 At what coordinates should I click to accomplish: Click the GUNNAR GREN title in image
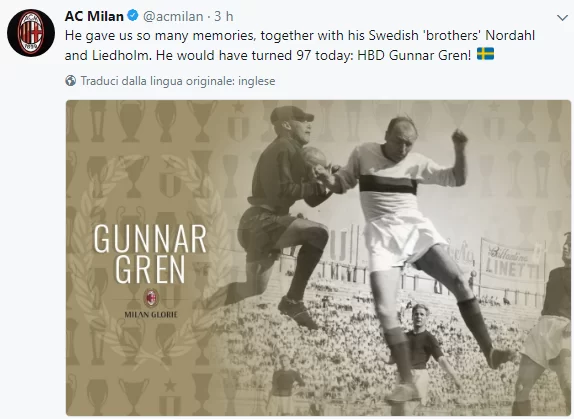point(150,254)
